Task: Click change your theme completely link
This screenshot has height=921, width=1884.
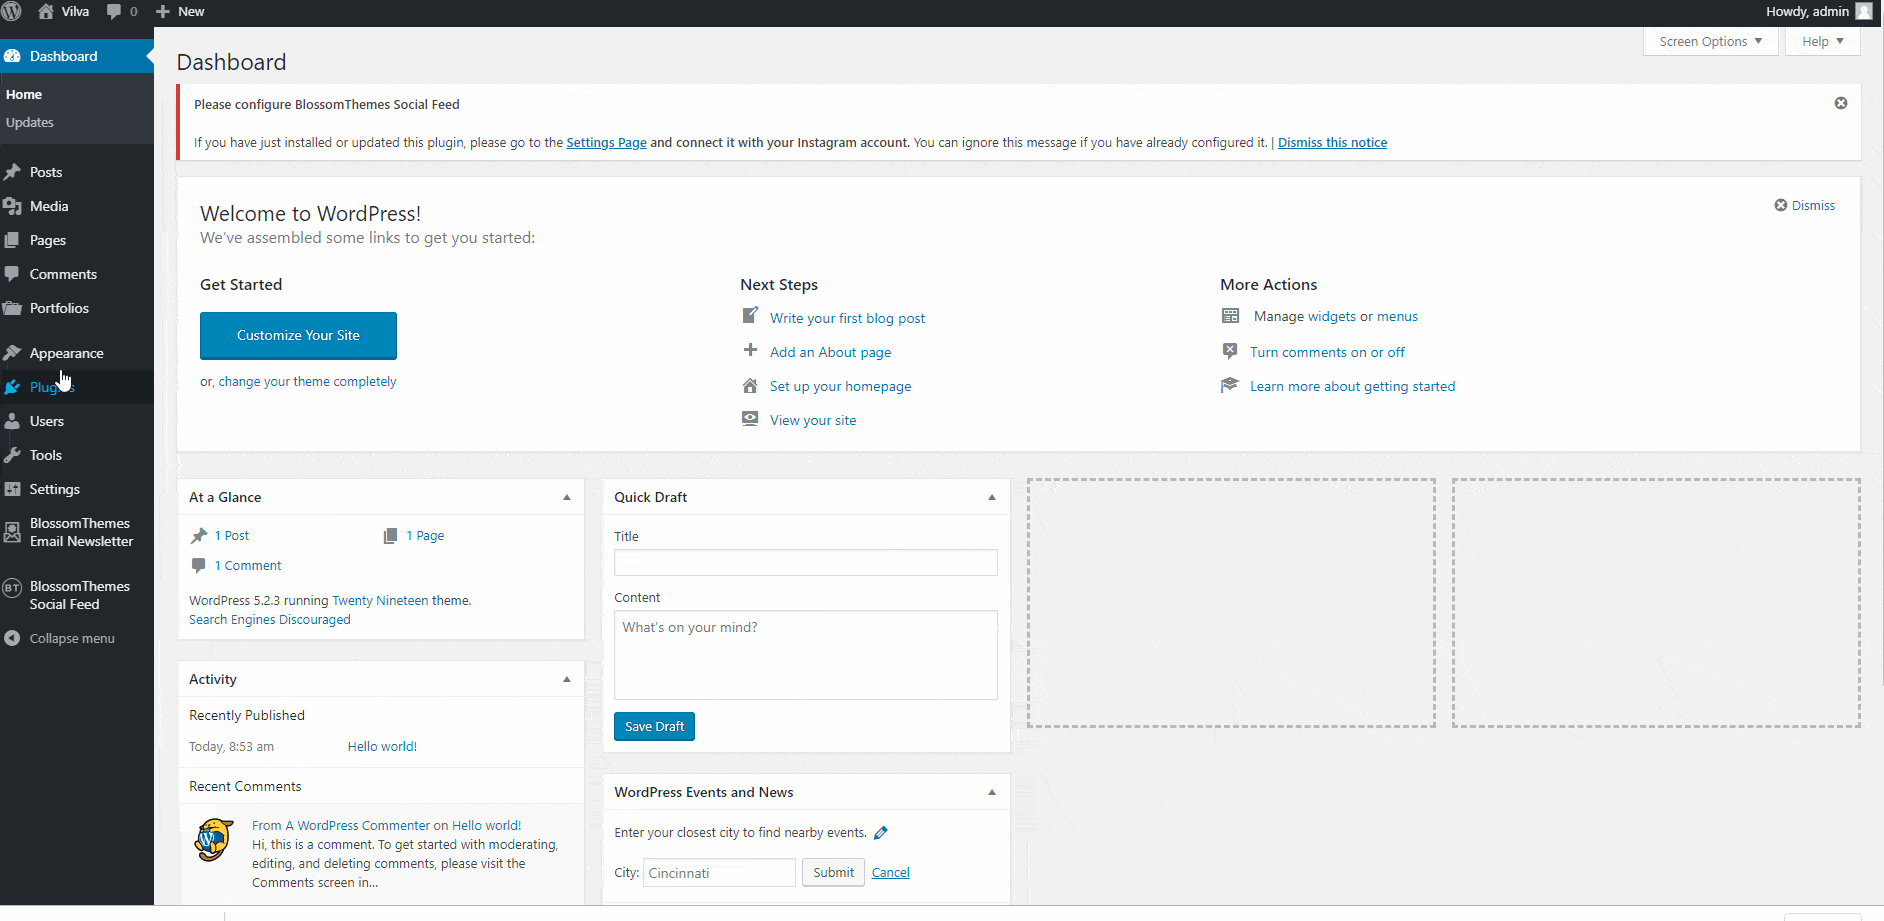Action: pos(307,382)
